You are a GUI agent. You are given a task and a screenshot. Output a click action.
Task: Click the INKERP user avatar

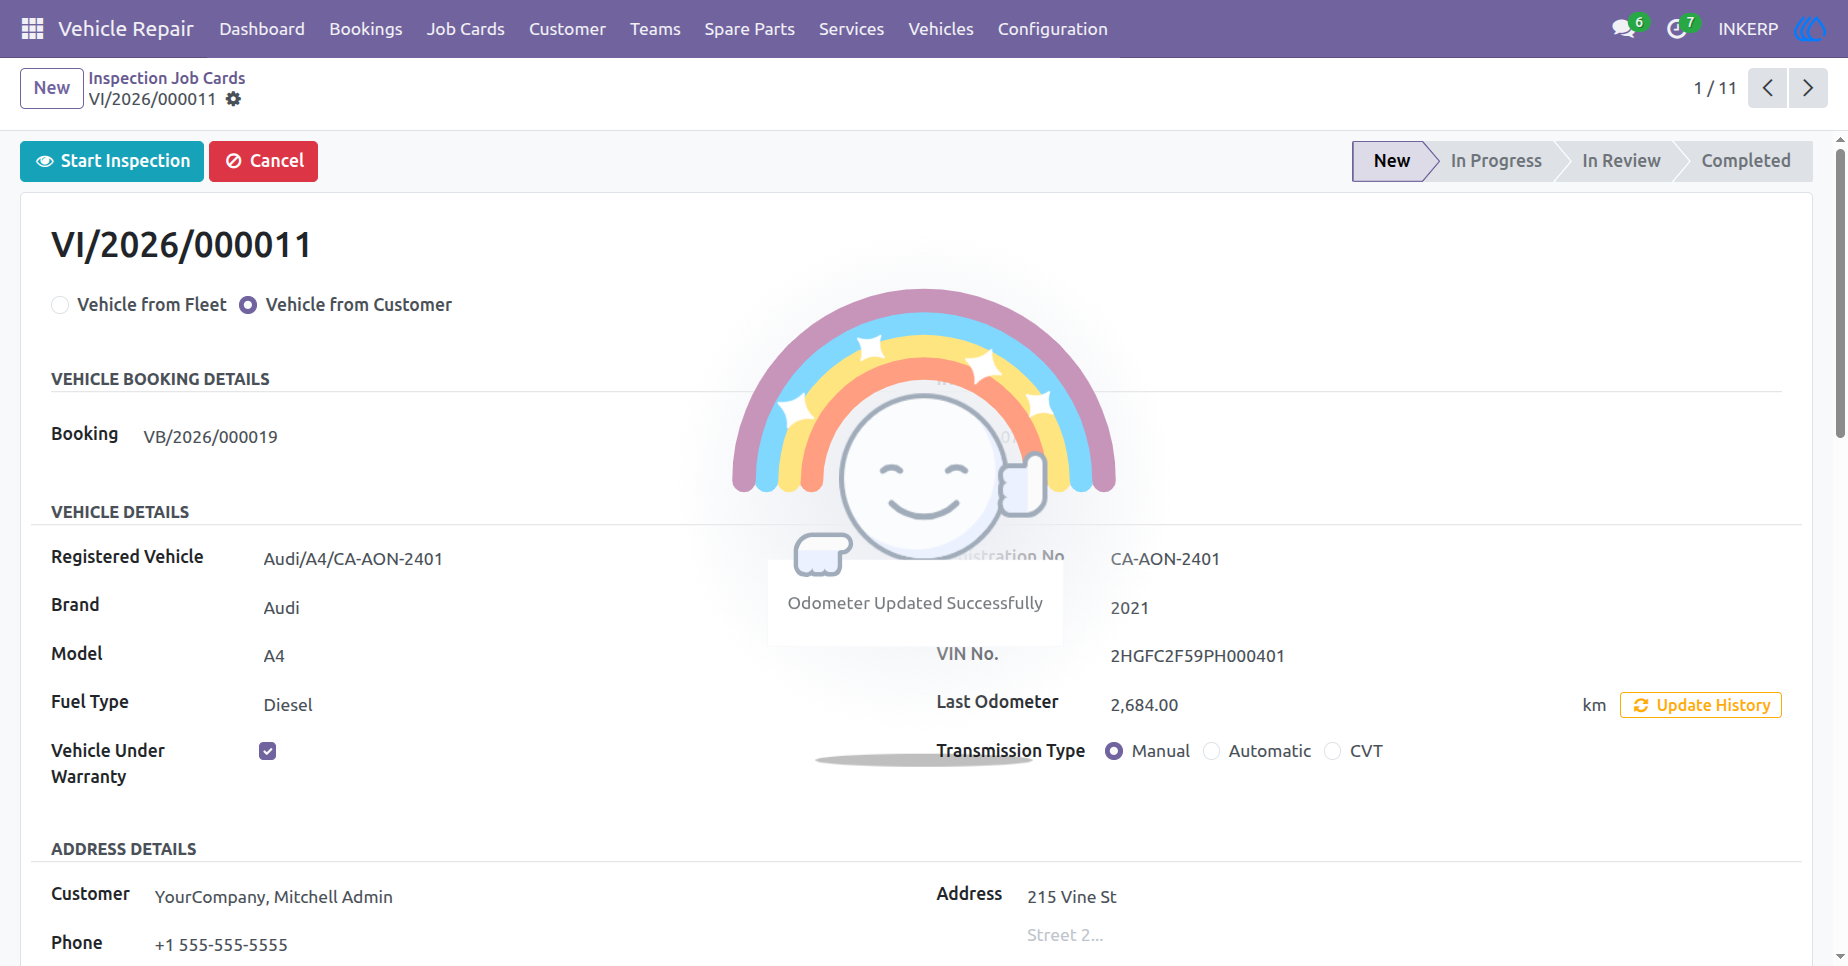pos(1810,29)
